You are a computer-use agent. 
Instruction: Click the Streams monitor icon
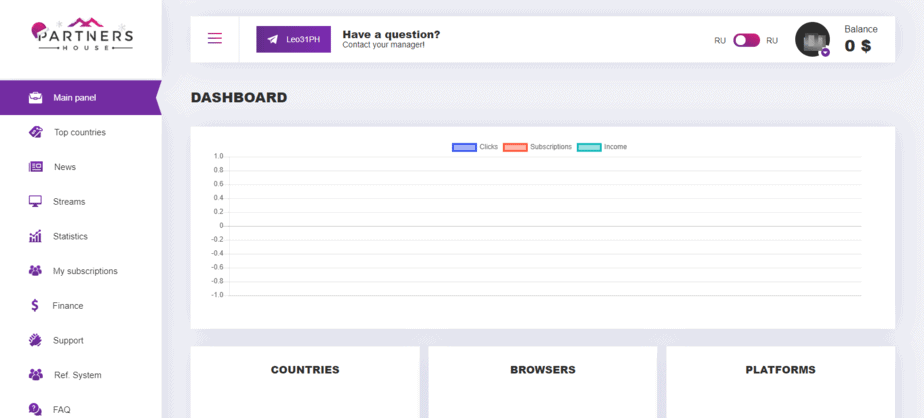[35, 201]
